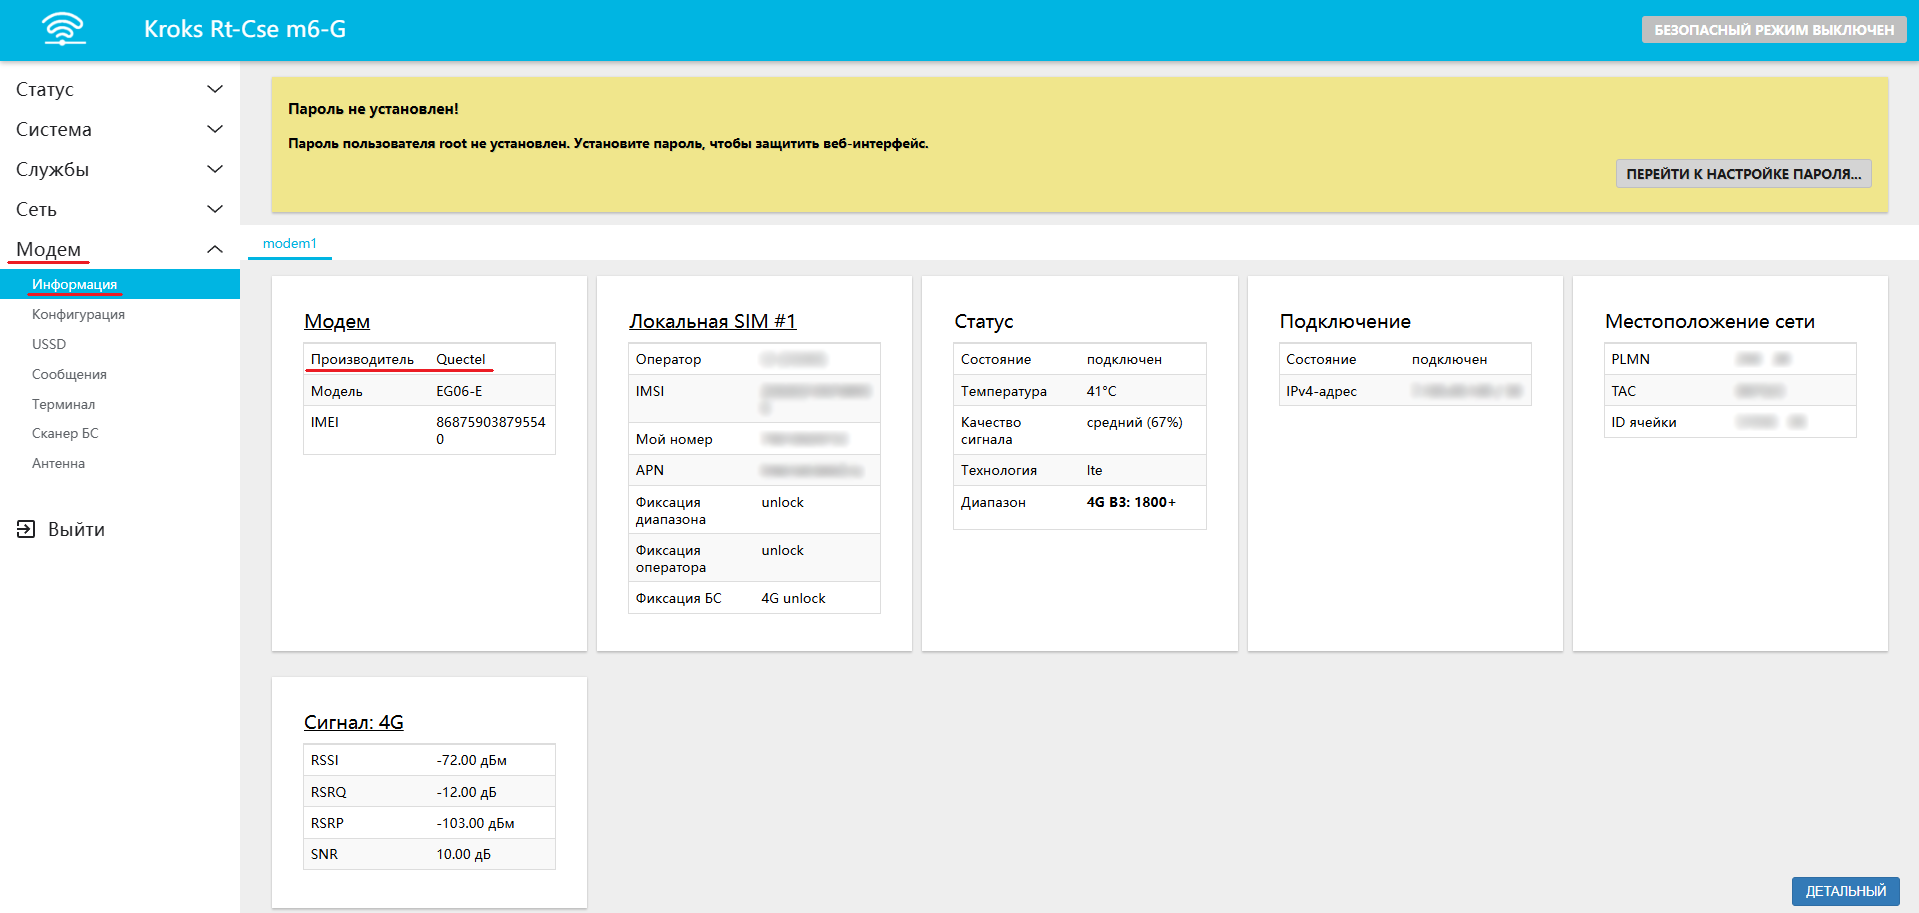Click the Сигнал: 4G heading link
This screenshot has height=913, width=1919.
(353, 722)
